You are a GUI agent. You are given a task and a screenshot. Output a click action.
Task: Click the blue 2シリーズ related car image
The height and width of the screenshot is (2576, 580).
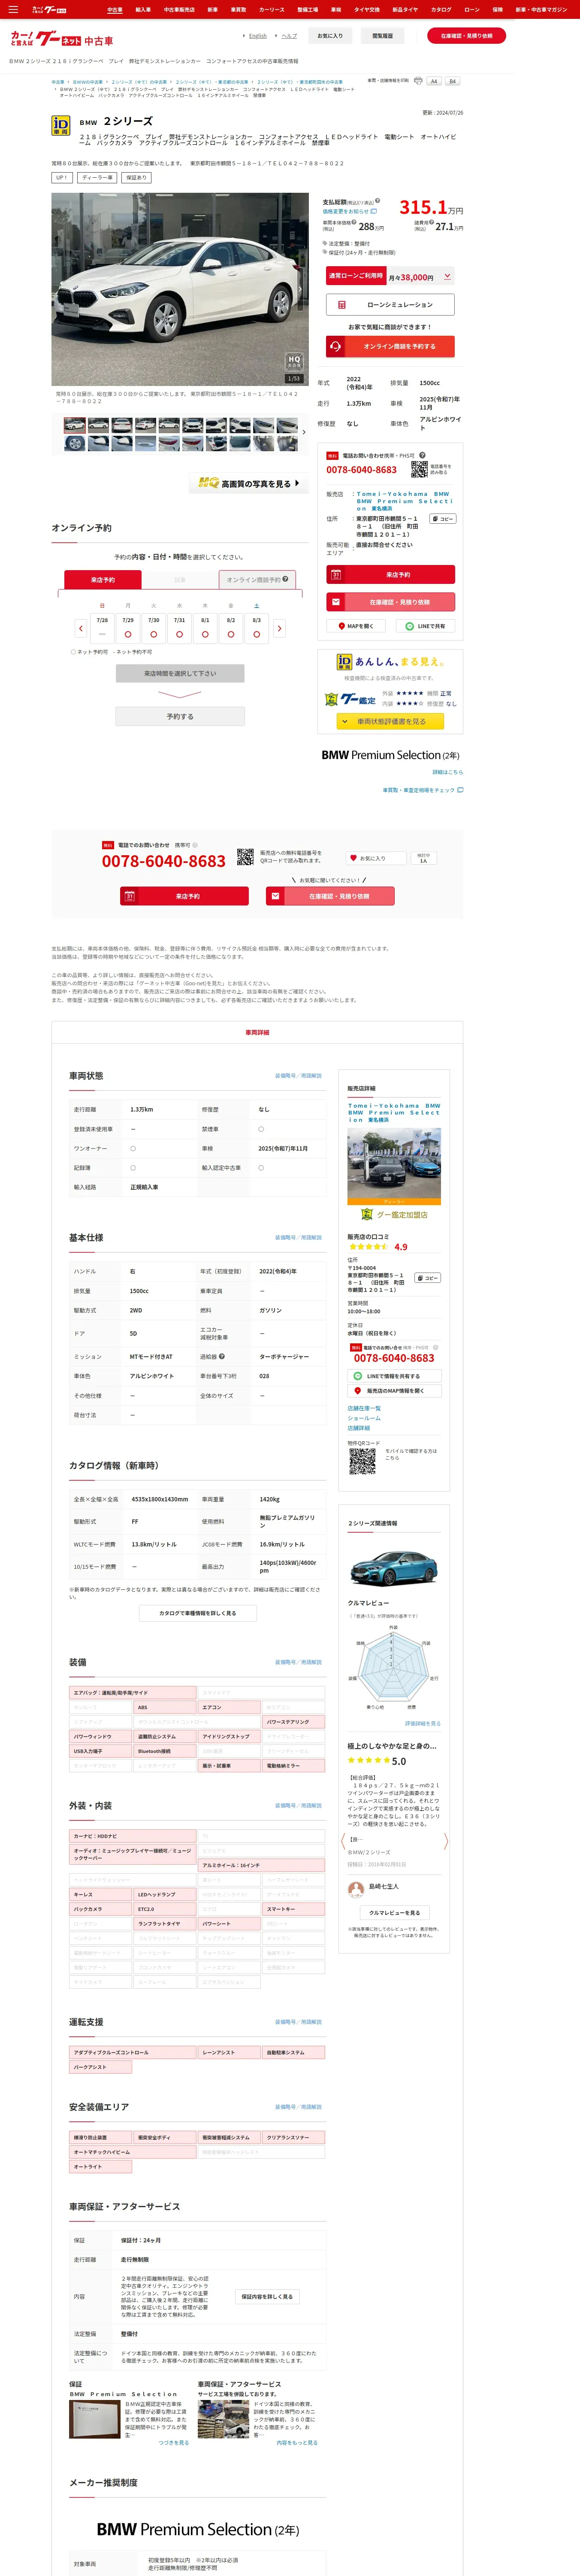click(x=394, y=1570)
